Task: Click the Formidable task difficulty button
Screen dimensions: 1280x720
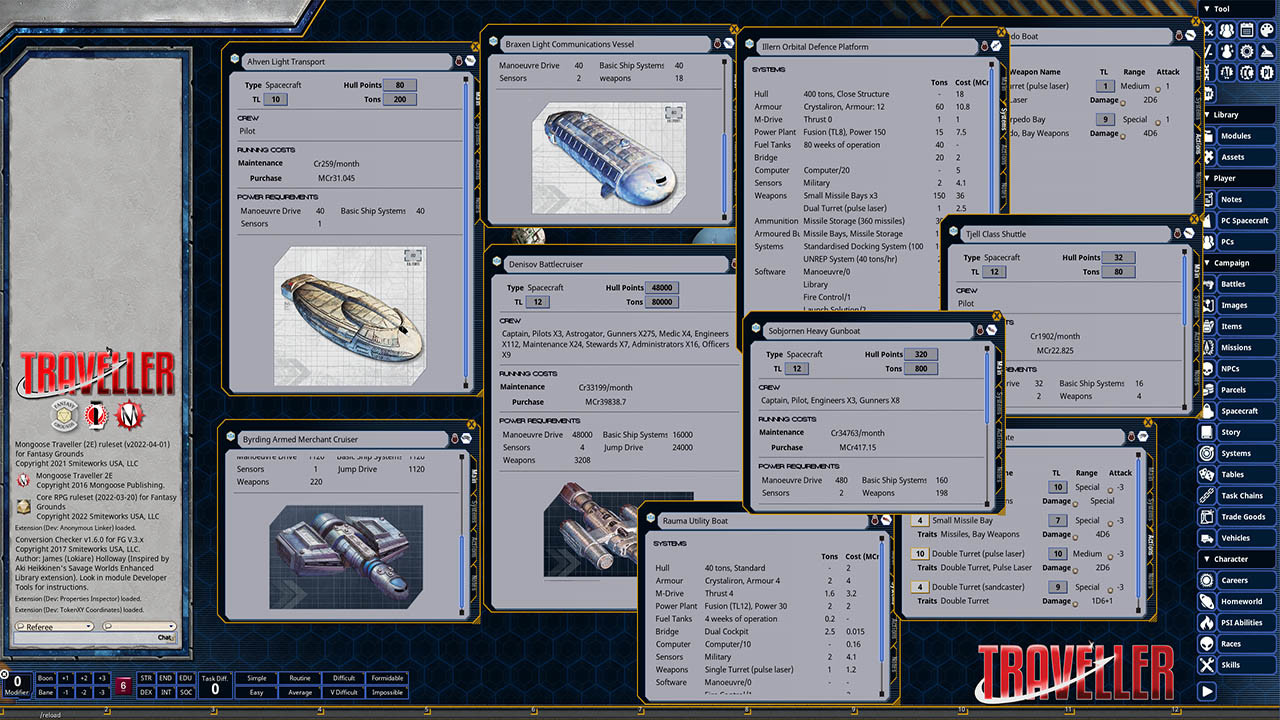Action: (x=388, y=678)
